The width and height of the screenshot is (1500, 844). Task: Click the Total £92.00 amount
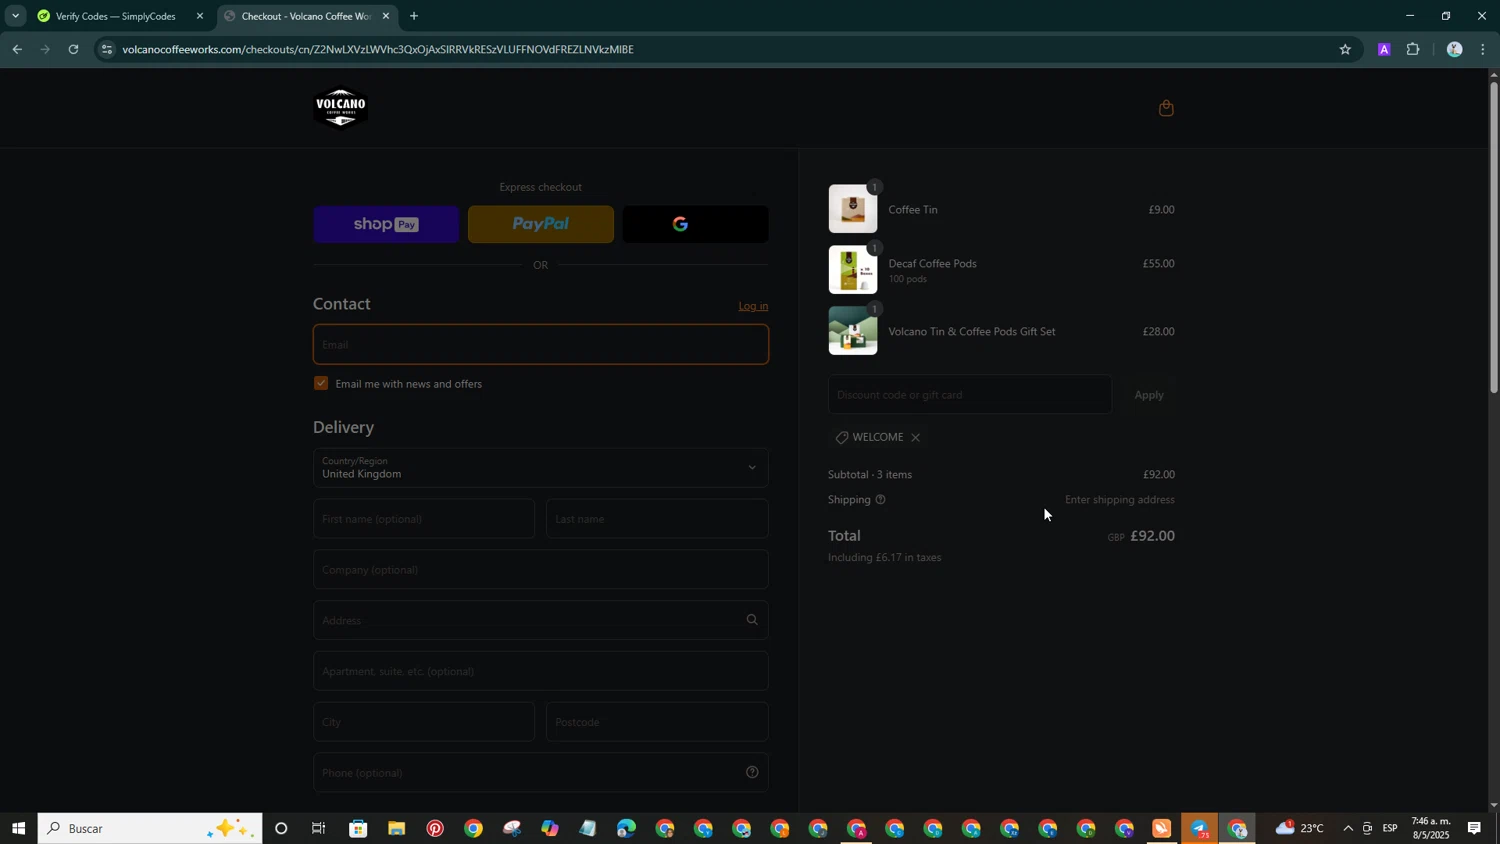coord(1152,536)
